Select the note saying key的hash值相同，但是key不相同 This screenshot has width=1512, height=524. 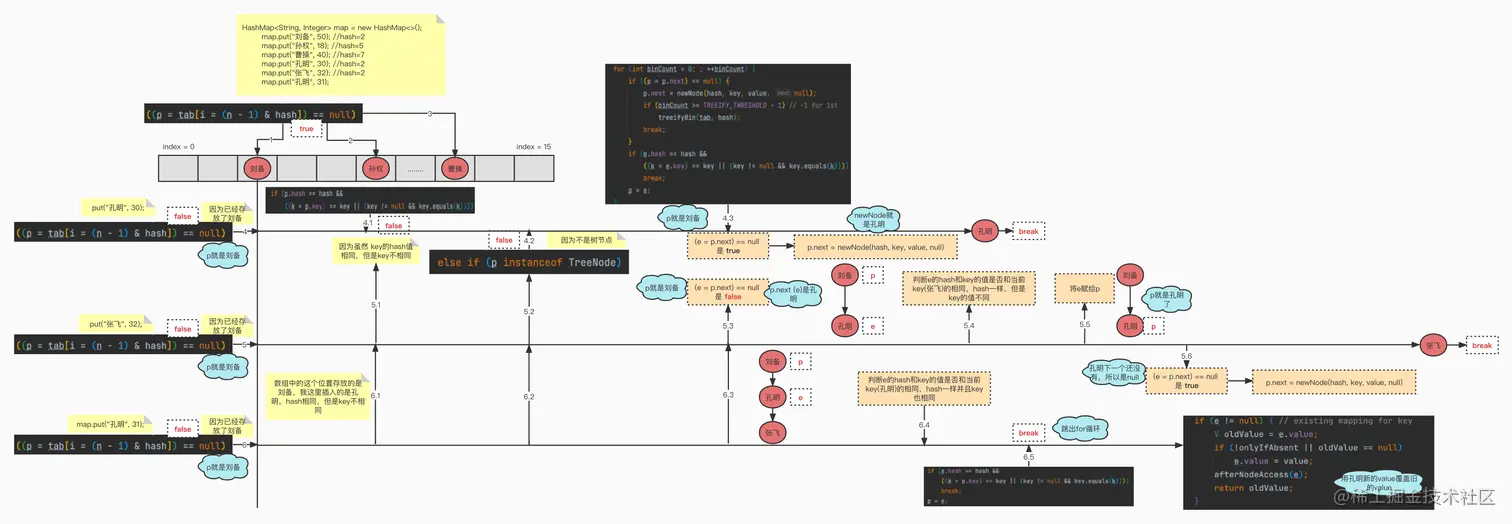[375, 250]
